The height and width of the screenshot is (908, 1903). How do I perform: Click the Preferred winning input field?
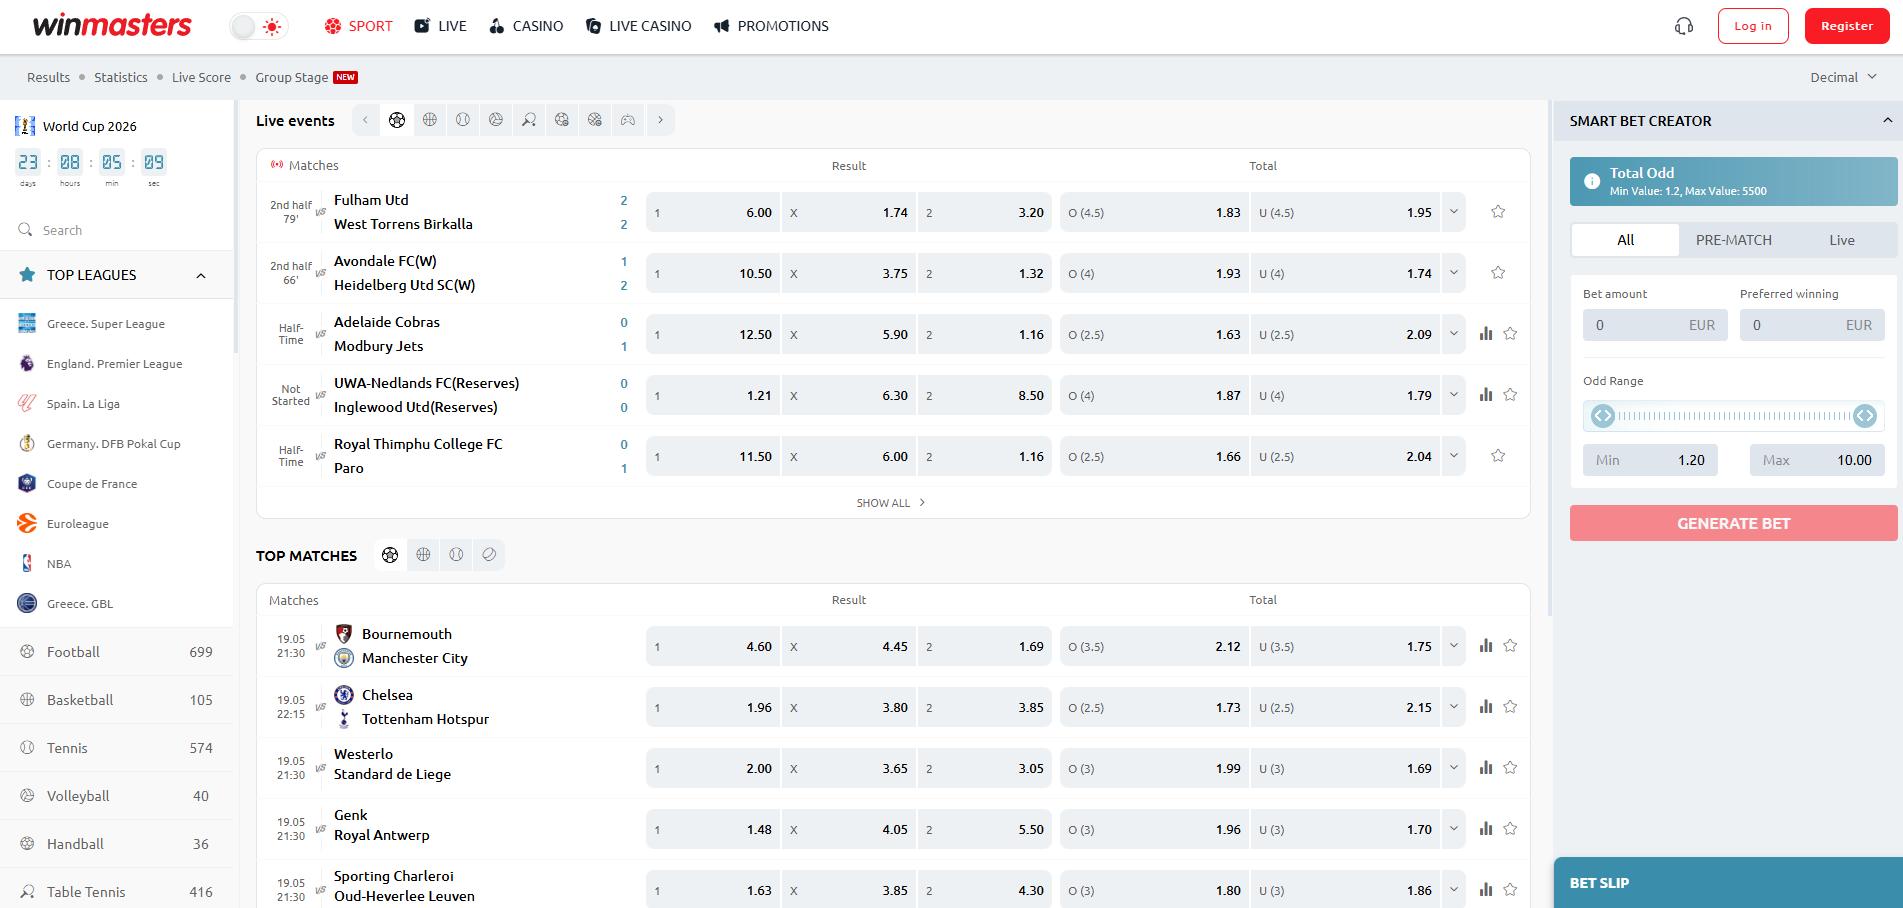(x=1812, y=325)
